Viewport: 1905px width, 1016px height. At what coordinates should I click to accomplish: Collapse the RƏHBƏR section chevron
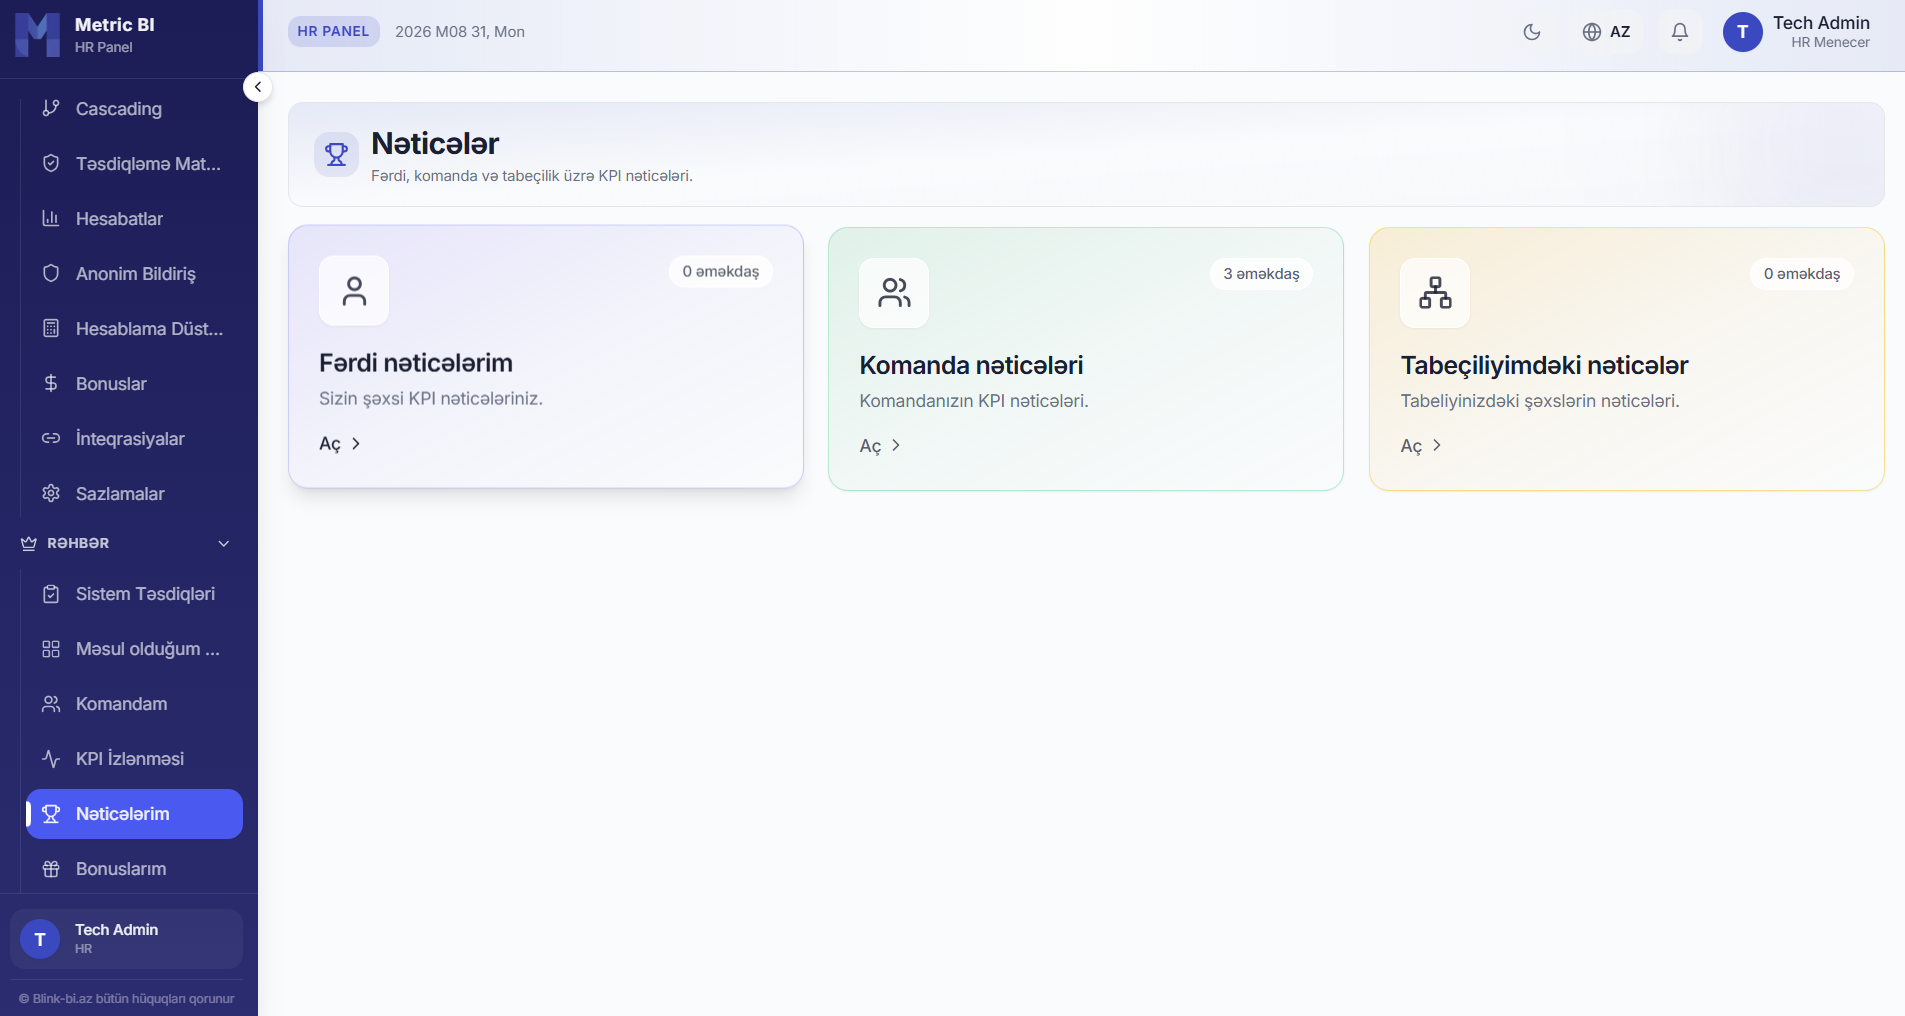[224, 544]
